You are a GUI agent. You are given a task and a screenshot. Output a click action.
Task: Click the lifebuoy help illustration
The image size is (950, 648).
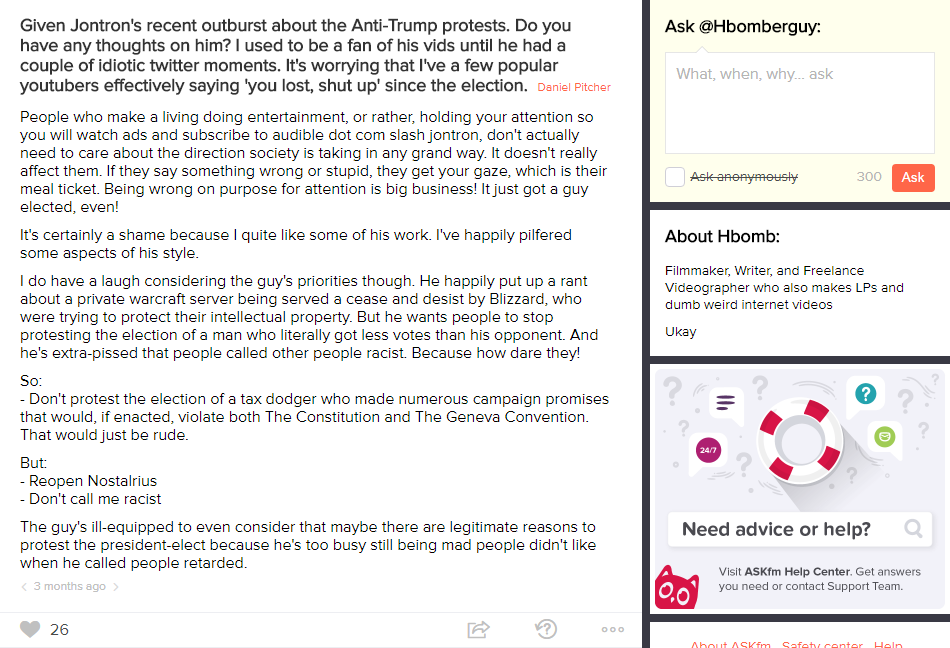(800, 441)
